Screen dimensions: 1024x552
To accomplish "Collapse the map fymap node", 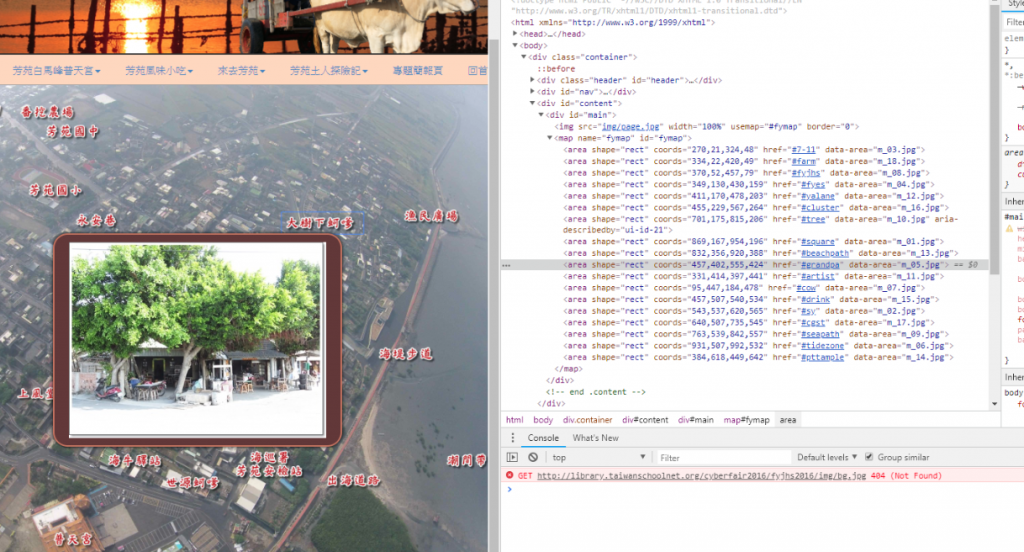I will (549, 138).
